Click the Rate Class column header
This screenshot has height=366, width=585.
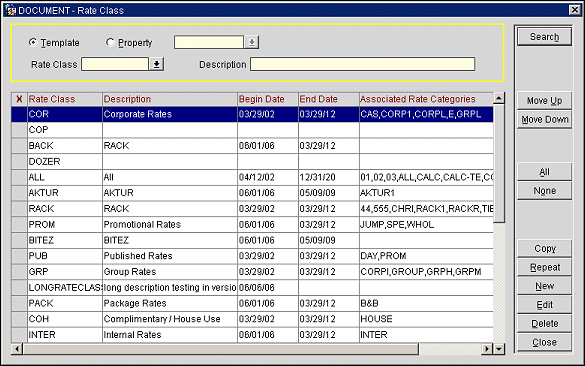[65, 99]
